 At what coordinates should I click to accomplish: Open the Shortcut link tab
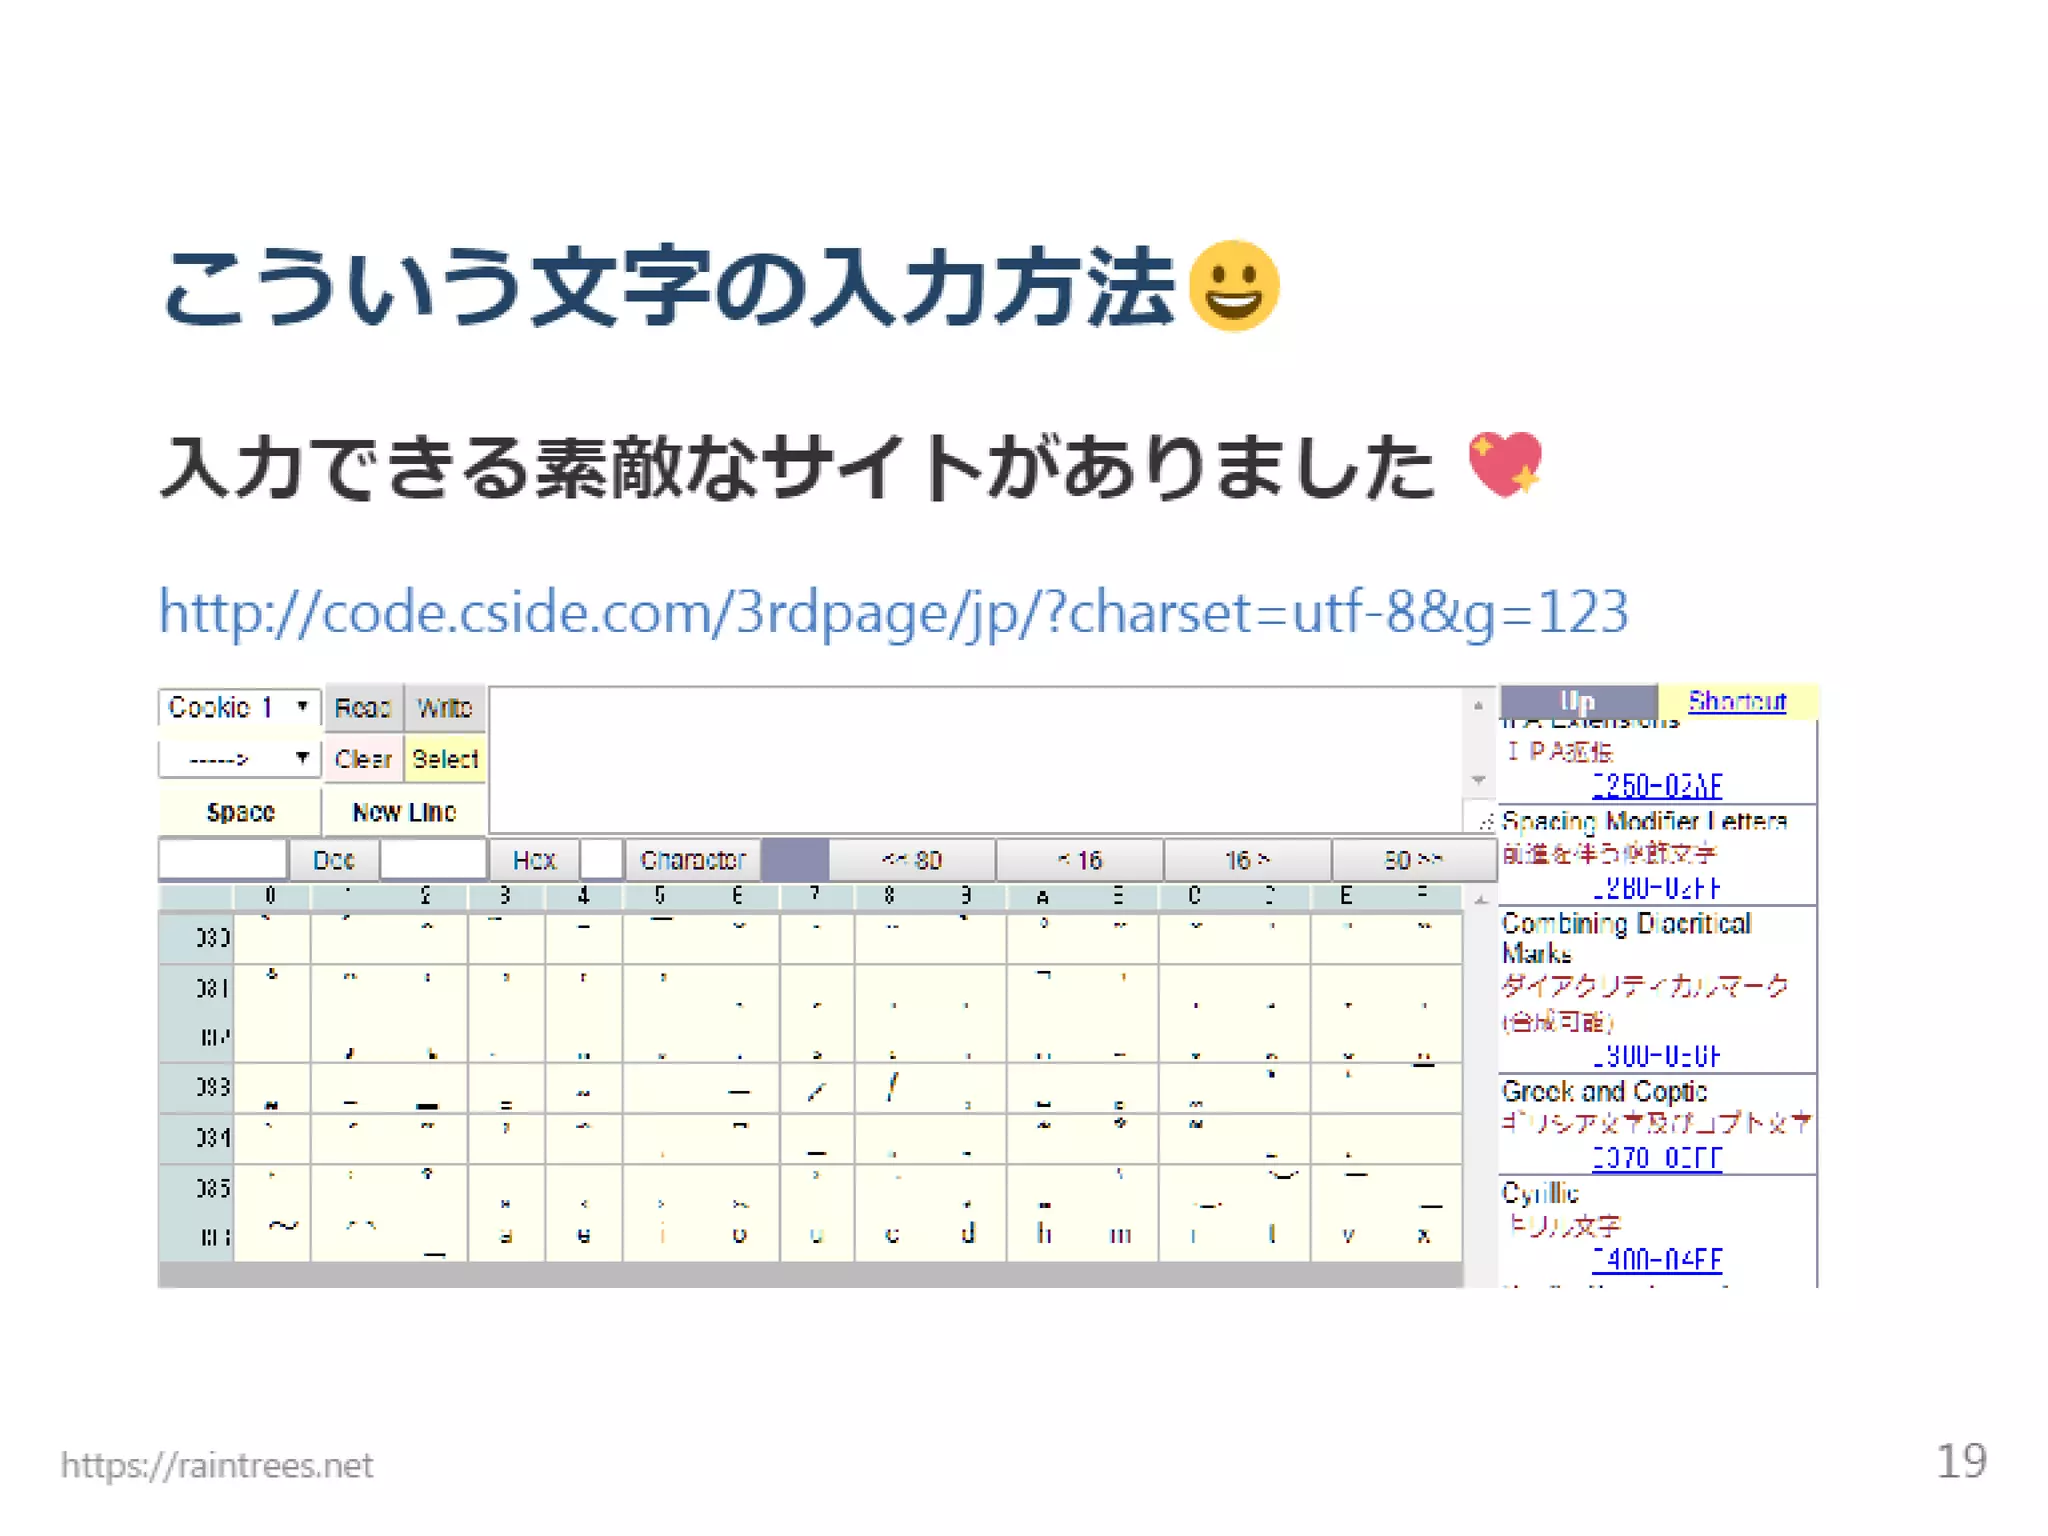point(1738,701)
